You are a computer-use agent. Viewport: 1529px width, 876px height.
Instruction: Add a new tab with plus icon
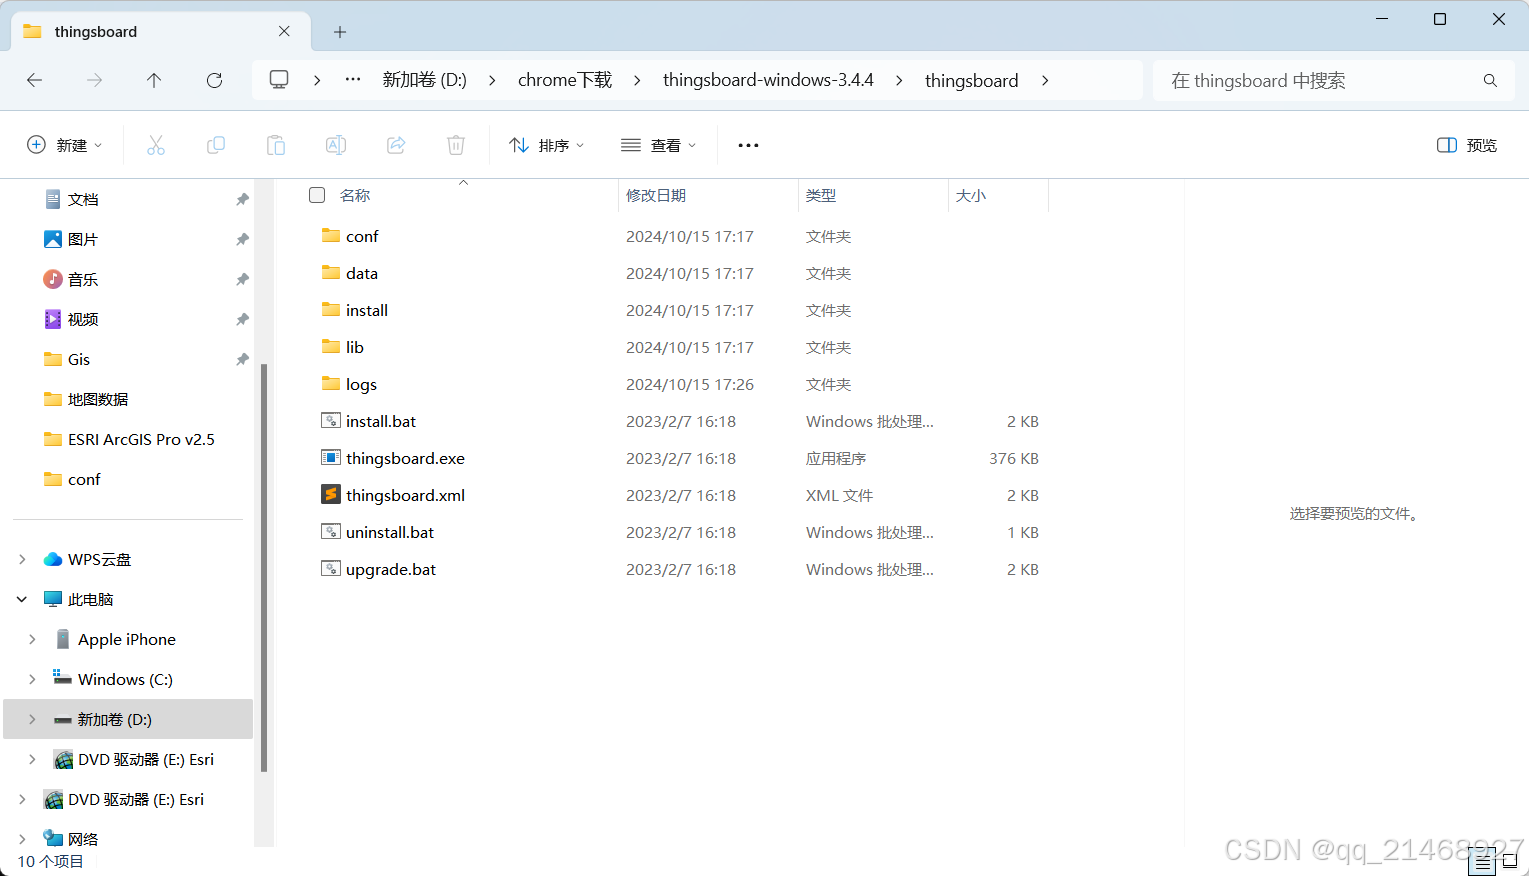click(340, 32)
